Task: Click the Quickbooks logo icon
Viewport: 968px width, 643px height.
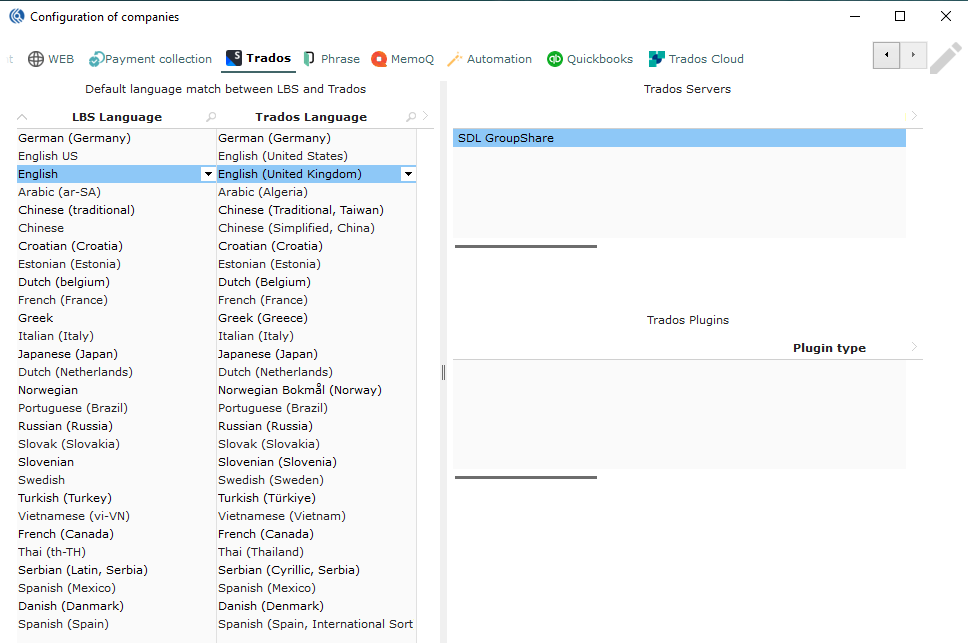Action: 555,59
